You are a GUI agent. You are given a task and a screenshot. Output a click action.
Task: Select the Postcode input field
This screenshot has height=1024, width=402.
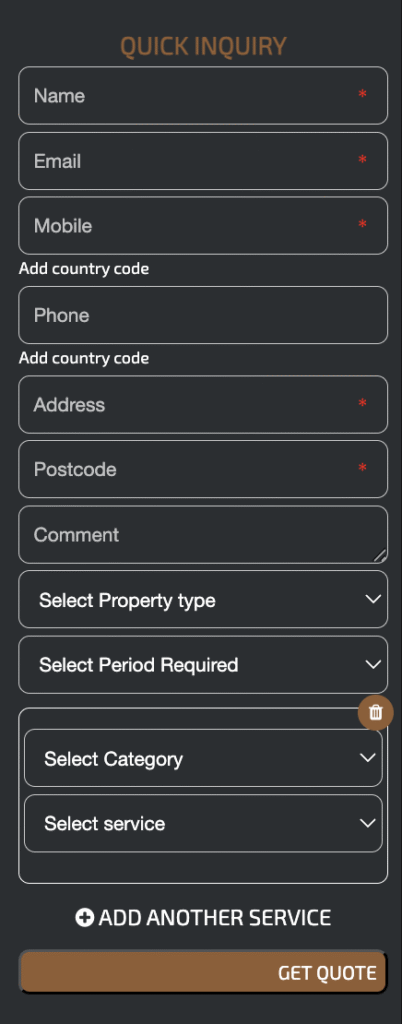[x=203, y=469]
